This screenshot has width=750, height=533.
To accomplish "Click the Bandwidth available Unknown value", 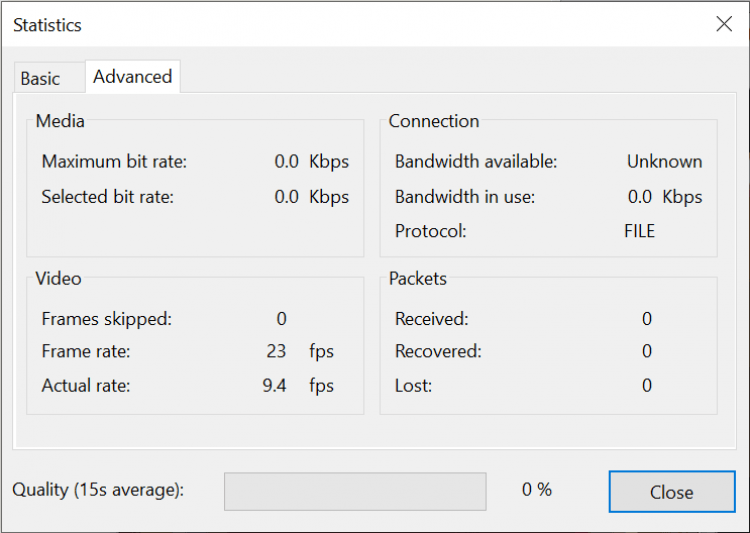I will click(664, 161).
